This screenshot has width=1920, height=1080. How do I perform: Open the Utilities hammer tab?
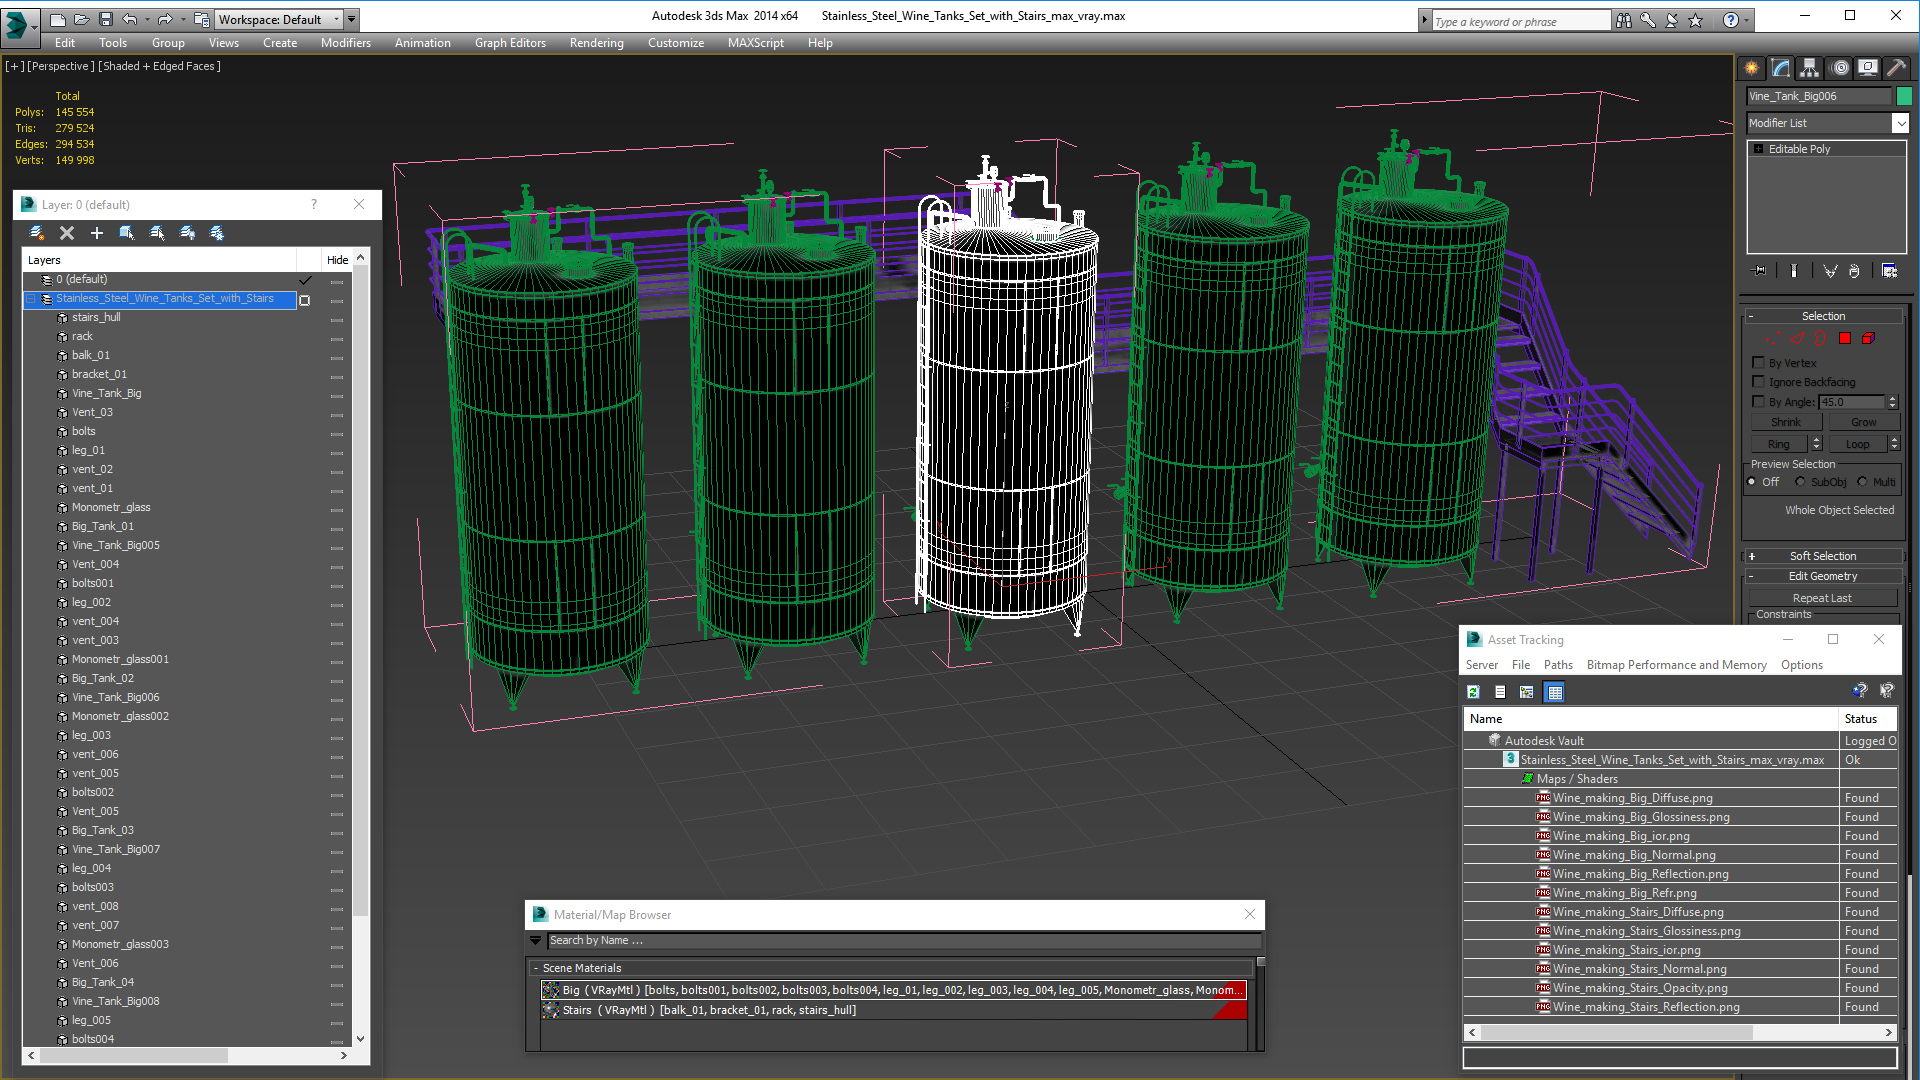point(1896,68)
